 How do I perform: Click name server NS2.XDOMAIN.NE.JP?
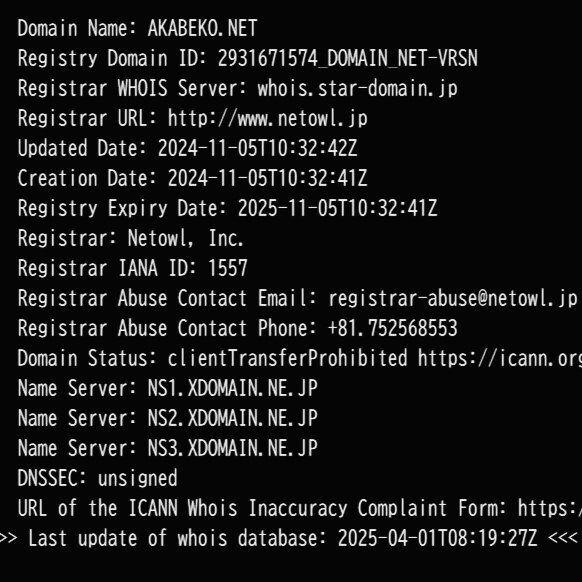232,419
